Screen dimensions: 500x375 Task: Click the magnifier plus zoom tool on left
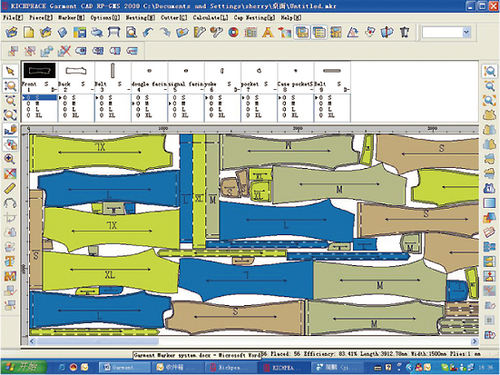coord(10,159)
